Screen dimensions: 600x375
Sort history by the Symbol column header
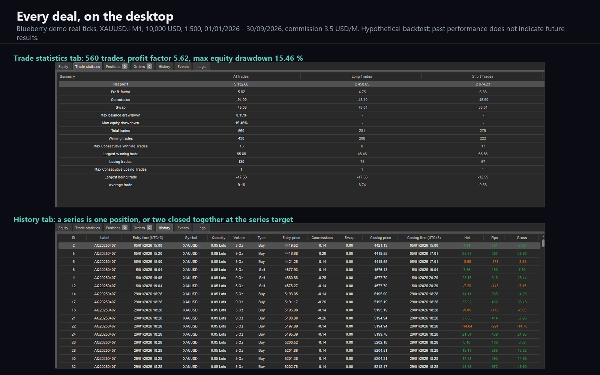(191, 238)
